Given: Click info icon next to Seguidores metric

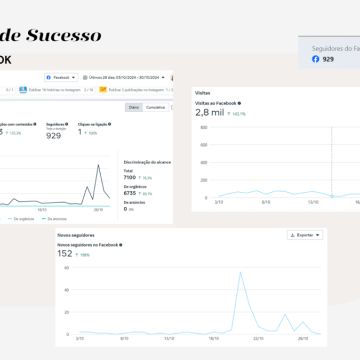Looking at the screenshot, I should pyautogui.click(x=67, y=124).
